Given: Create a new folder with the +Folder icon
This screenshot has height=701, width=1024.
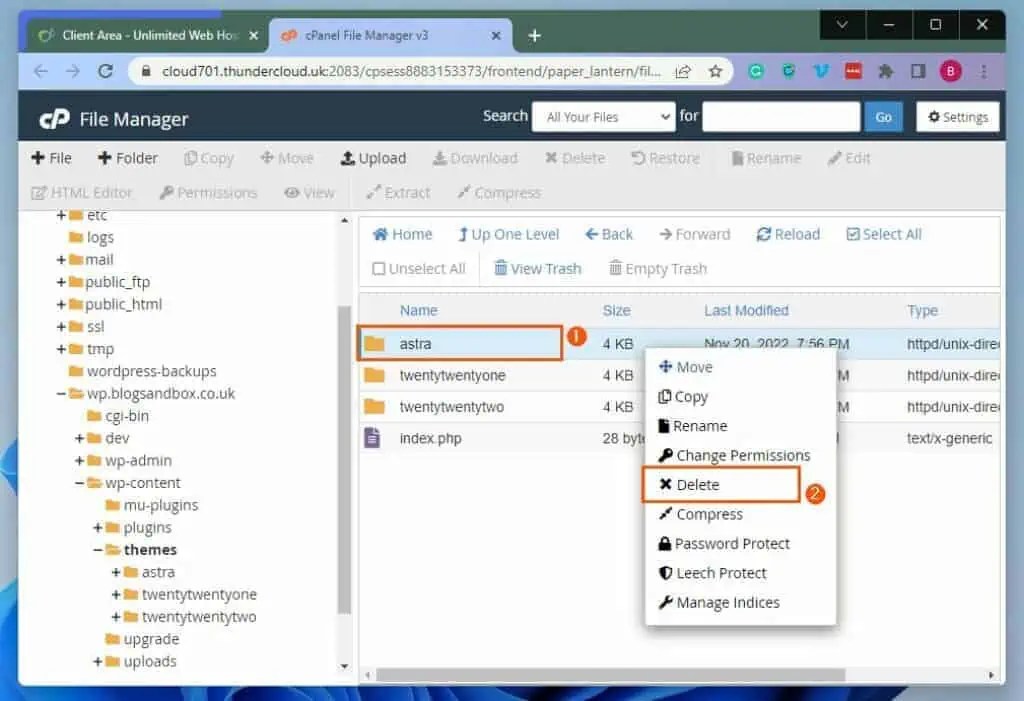Looking at the screenshot, I should pos(126,158).
